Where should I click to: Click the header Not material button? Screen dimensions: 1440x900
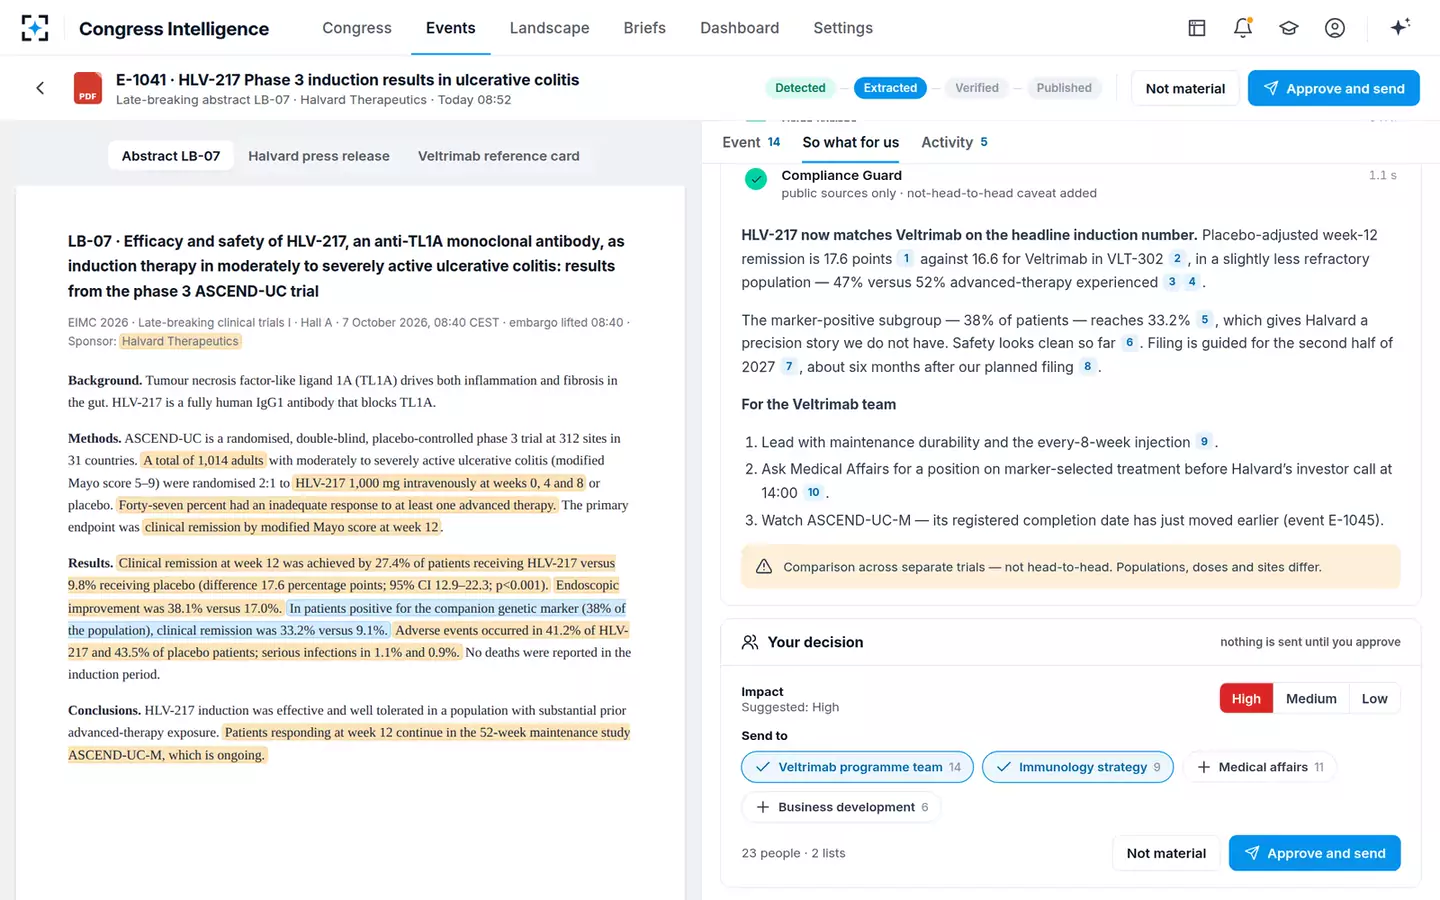coord(1185,88)
